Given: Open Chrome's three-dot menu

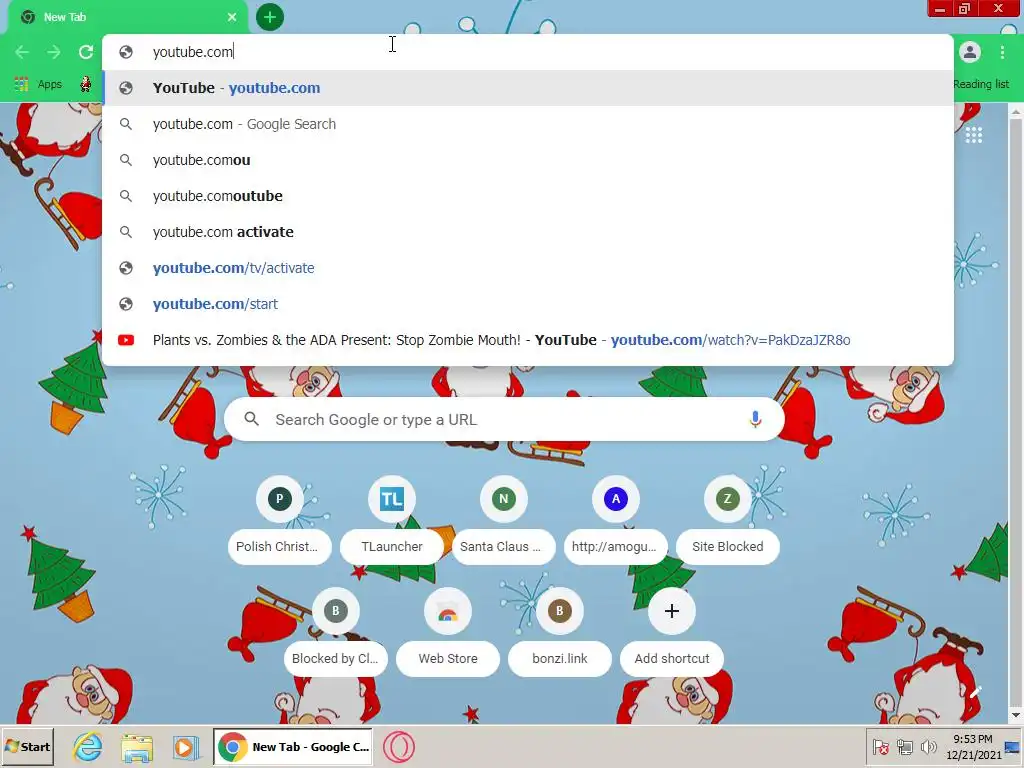Looking at the screenshot, I should click(x=1002, y=52).
